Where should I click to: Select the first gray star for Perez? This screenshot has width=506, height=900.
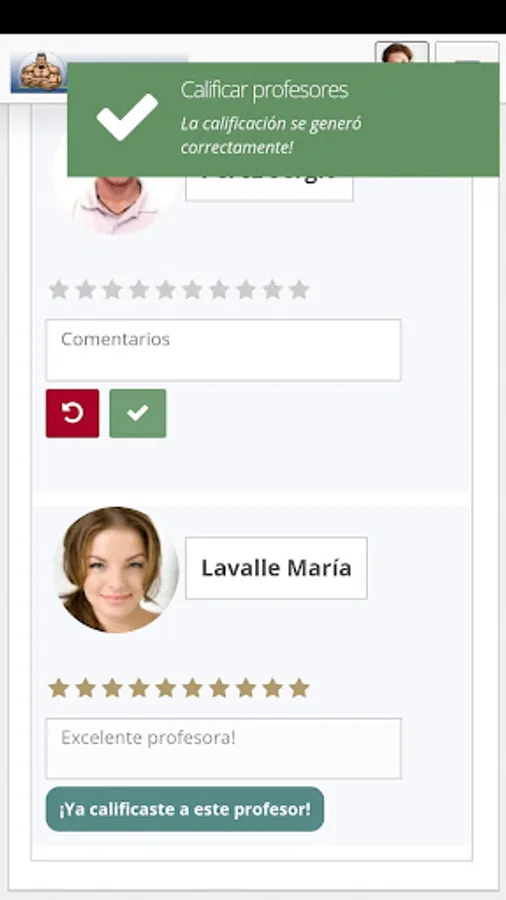click(x=59, y=290)
